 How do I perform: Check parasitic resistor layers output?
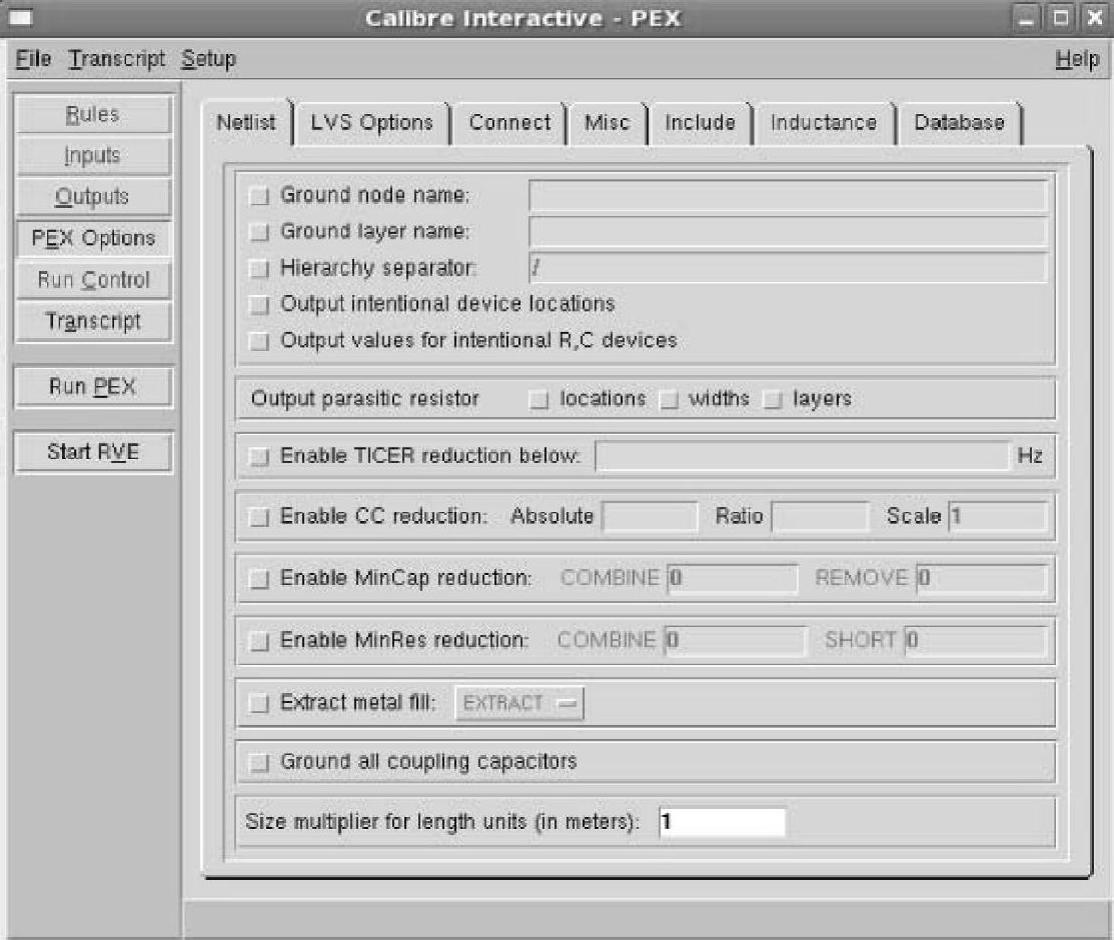click(x=772, y=399)
